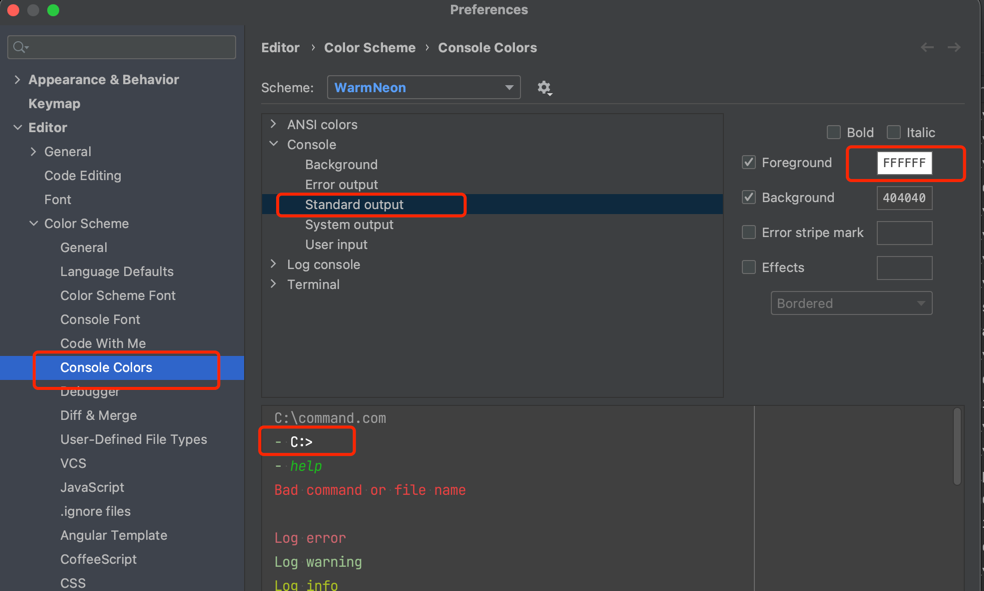Click 'Log warning' preview line
The width and height of the screenshot is (984, 591).
[318, 562]
